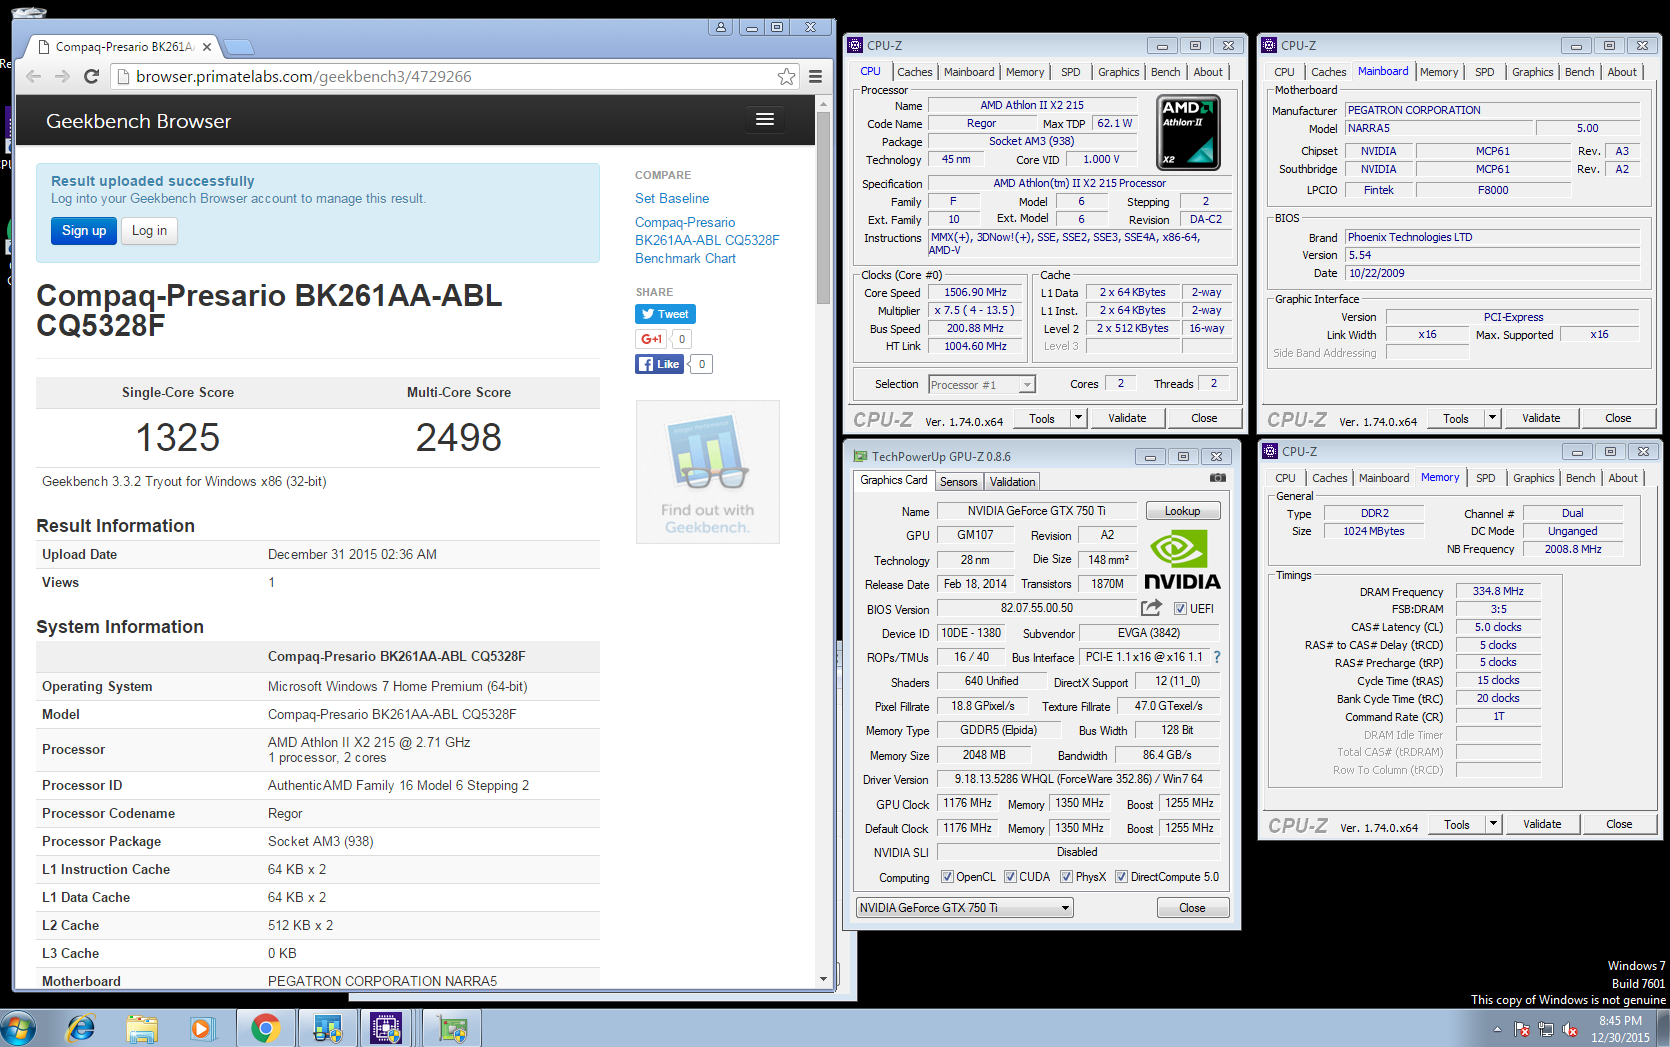Open Bench tab in CPU-Z CPU window
The image size is (1670, 1047).
click(x=1165, y=72)
